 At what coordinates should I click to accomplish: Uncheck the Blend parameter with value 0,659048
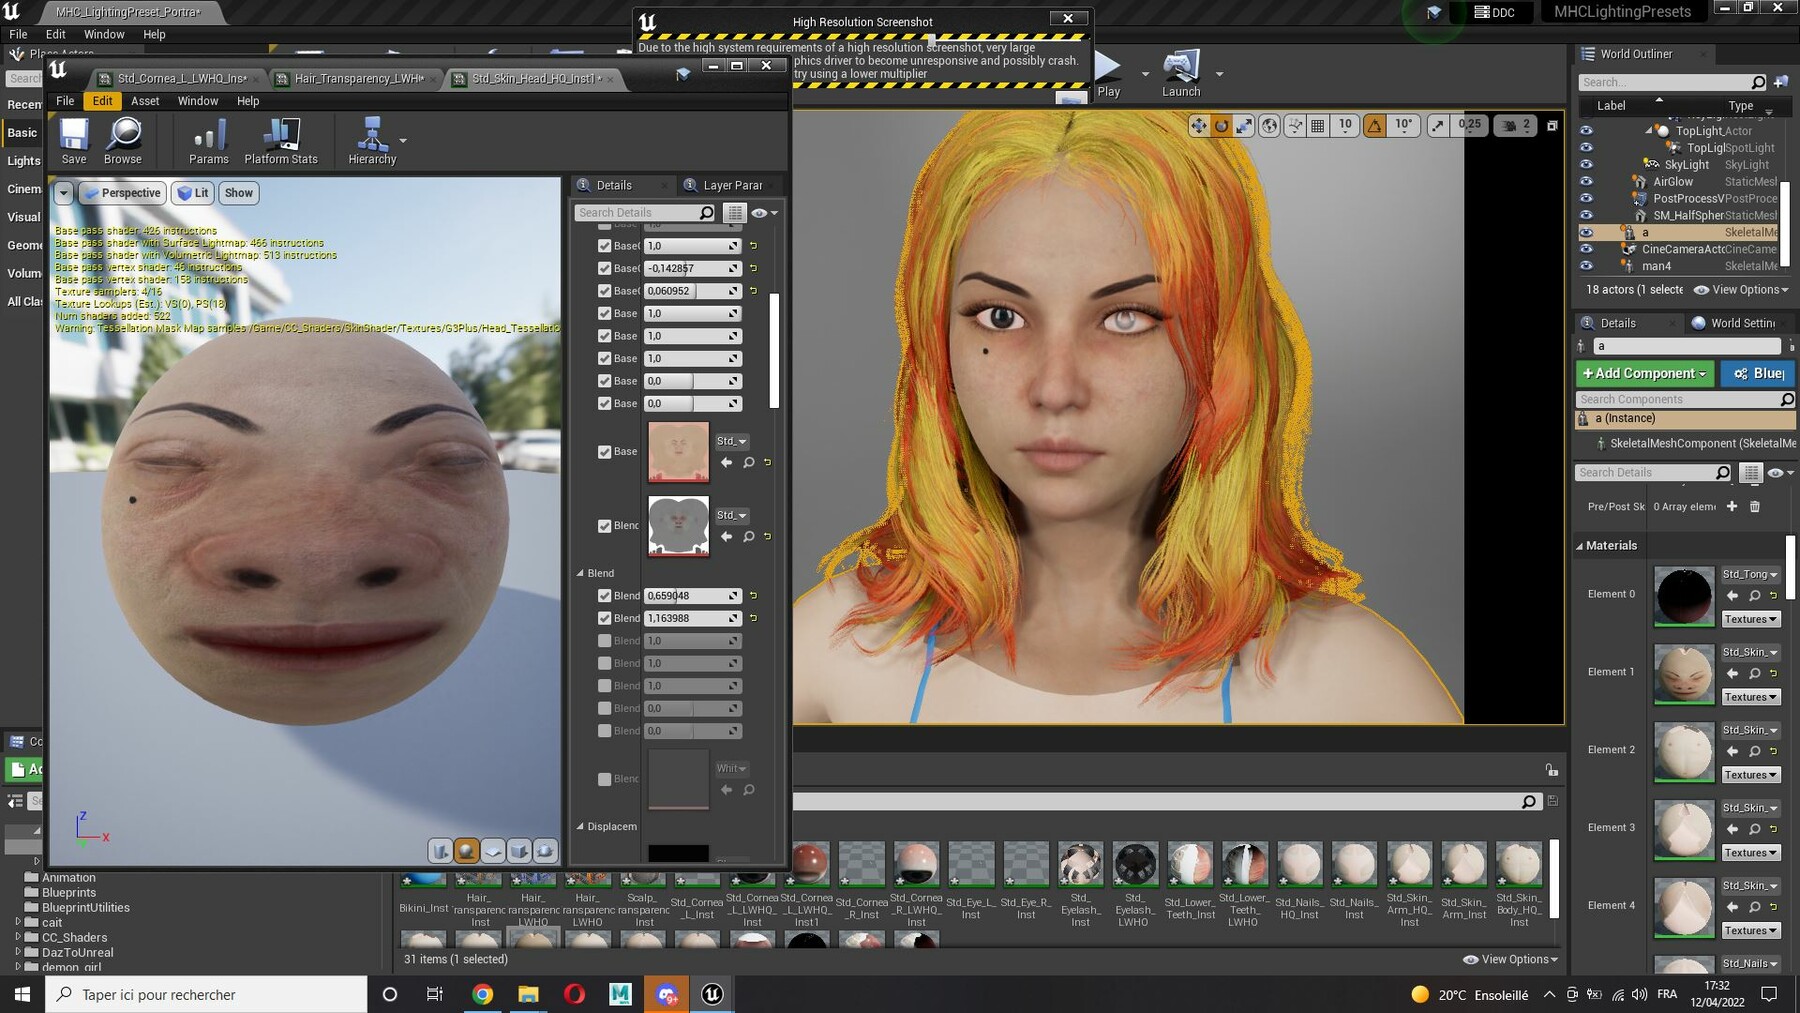tap(604, 596)
